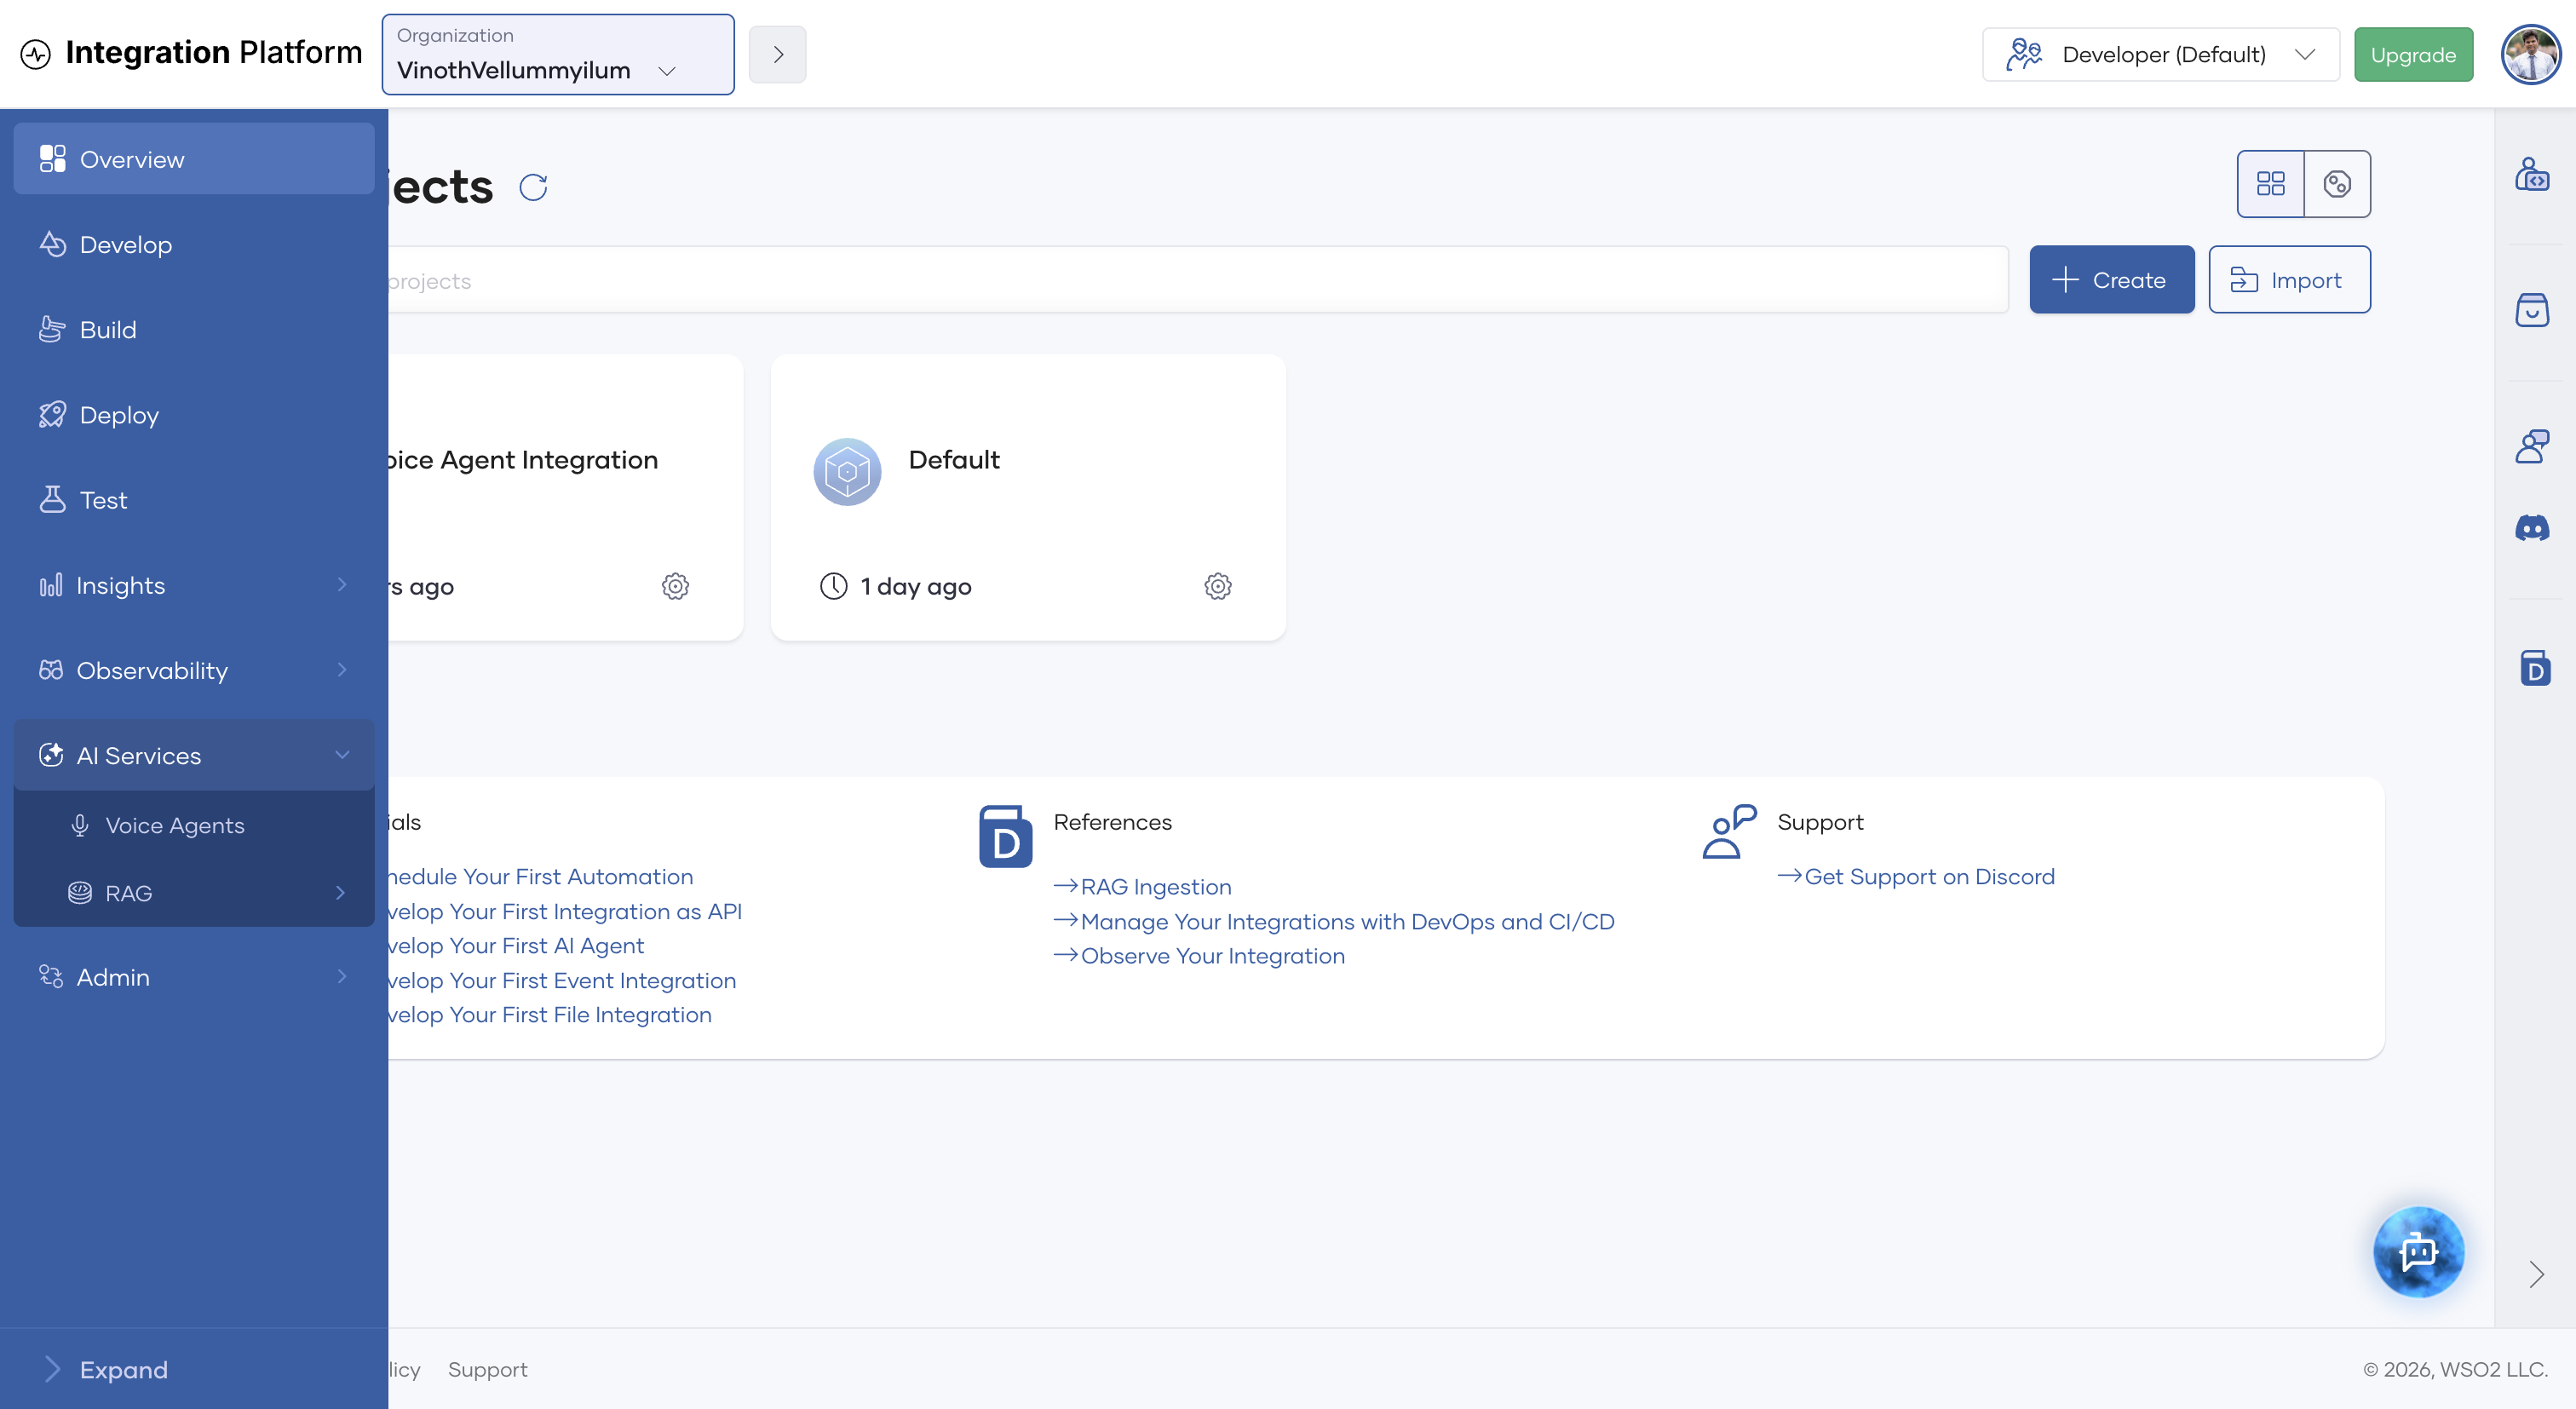Select Test in the sidebar
Screen dimensions: 2576x1409
194,499
